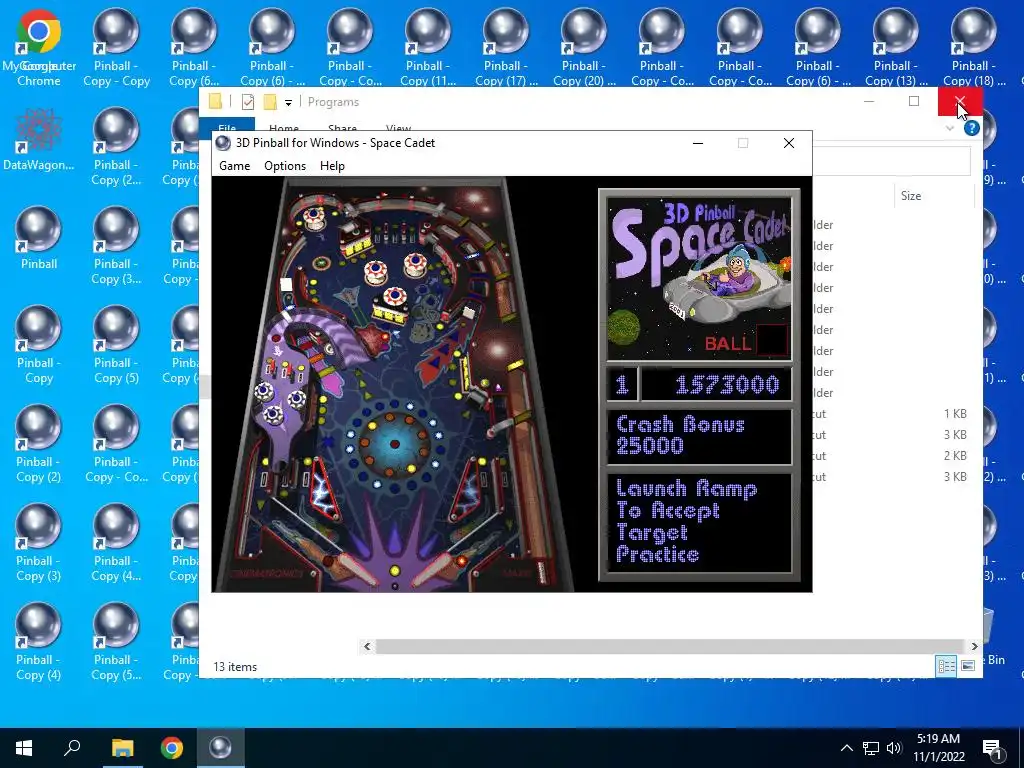Show hidden system tray icons
1024x768 pixels.
[846, 748]
